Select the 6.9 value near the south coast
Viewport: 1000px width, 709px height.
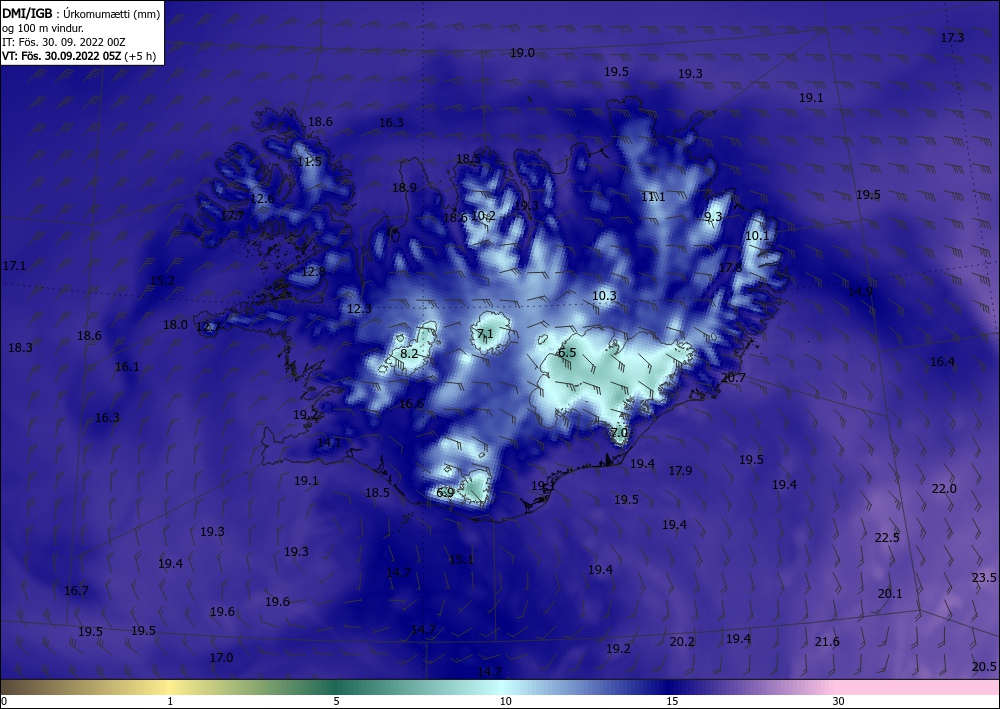[x=445, y=492]
